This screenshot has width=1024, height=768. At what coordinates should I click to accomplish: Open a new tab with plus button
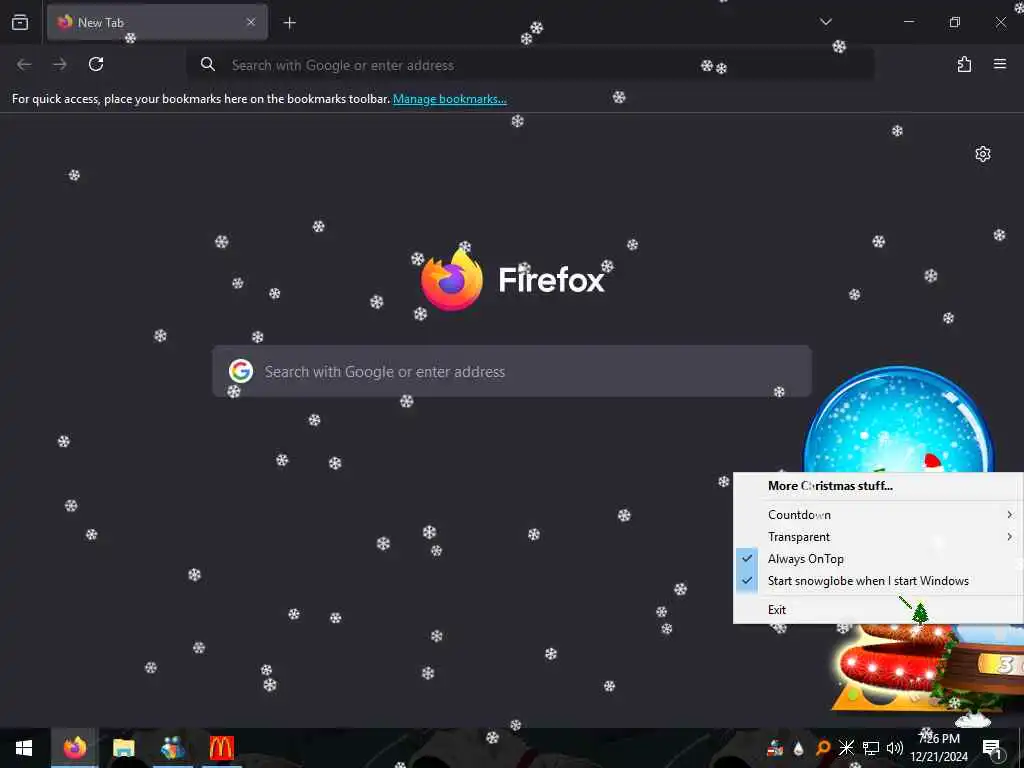click(289, 23)
